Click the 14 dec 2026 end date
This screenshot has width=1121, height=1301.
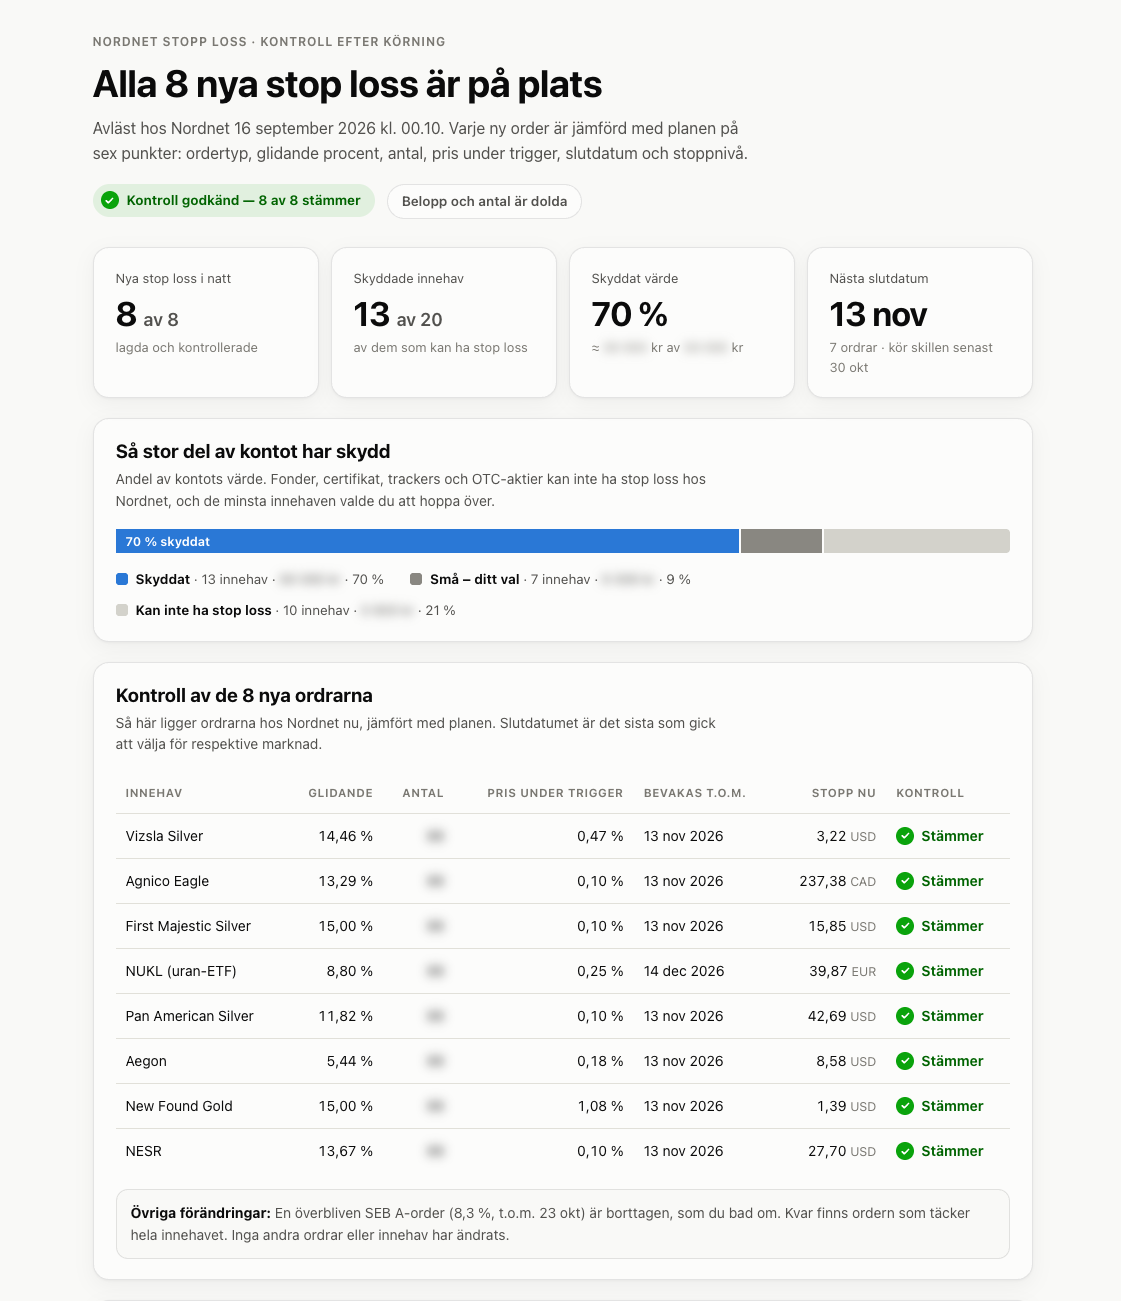click(684, 971)
